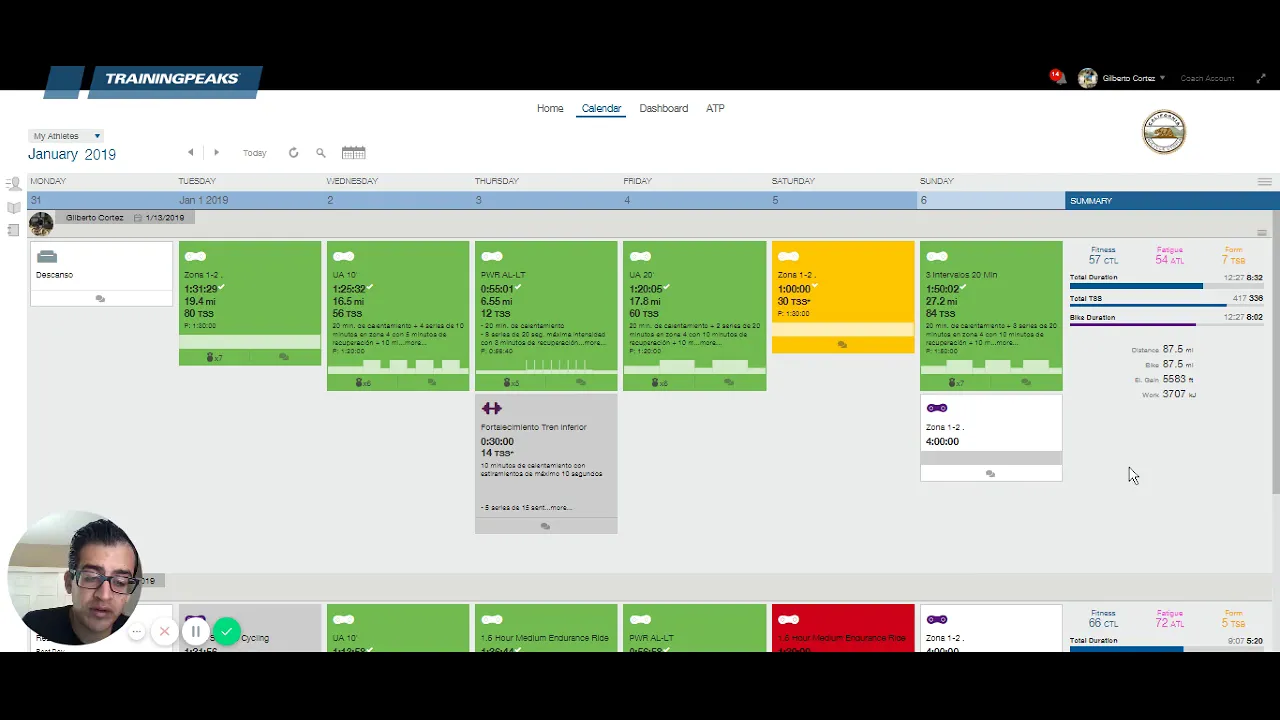Viewport: 1280px width, 720px height.
Task: Click kettlebell x7 icon on Sunday 3 Intervalos workout
Action: (x=956, y=382)
